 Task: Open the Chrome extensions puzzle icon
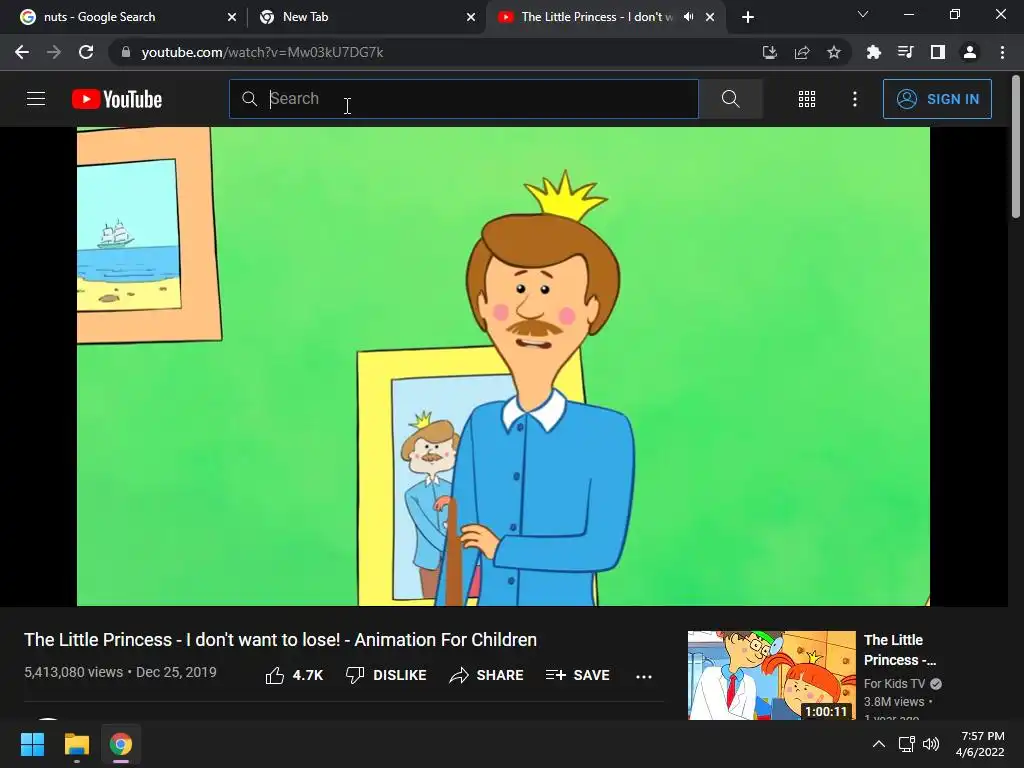(x=873, y=52)
